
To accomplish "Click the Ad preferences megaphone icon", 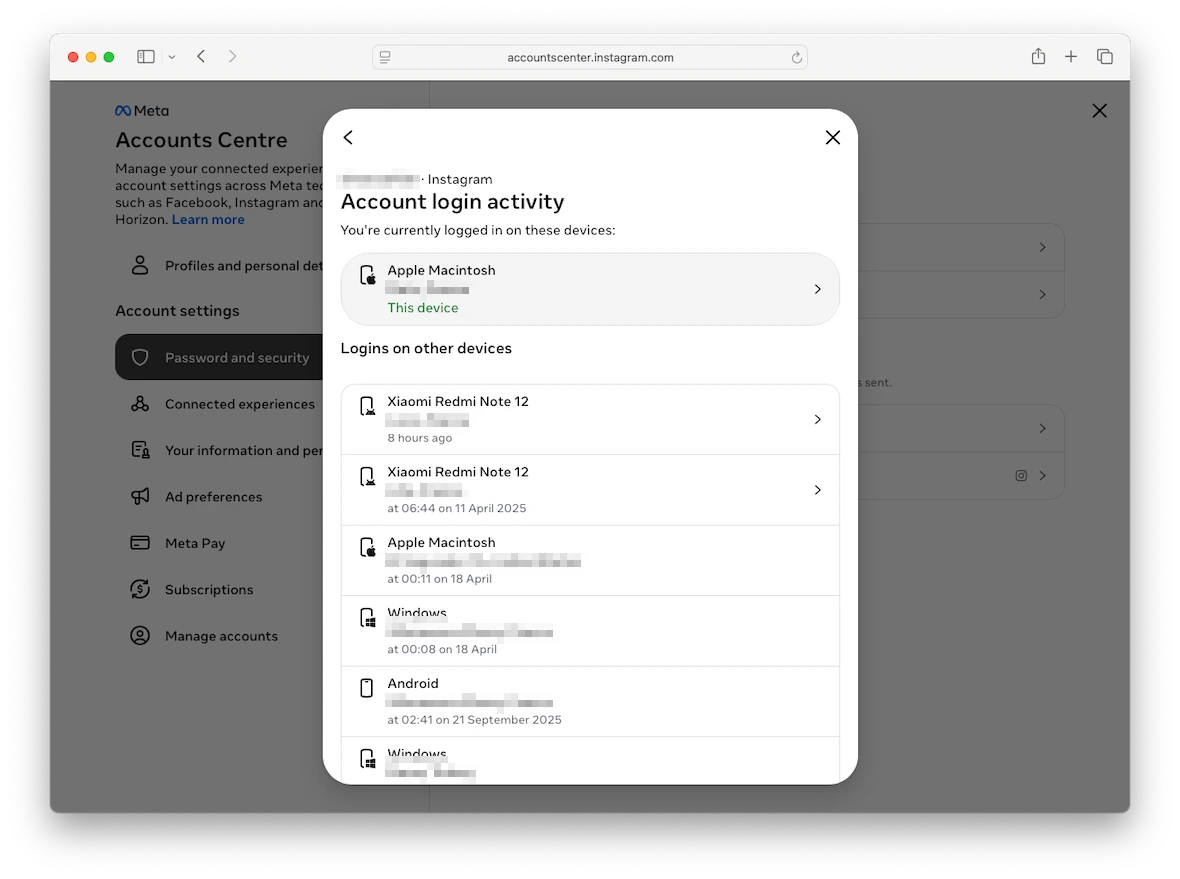I will (140, 497).
